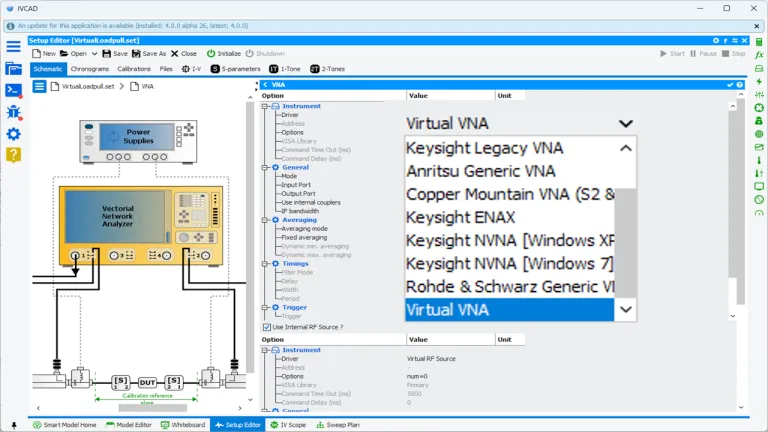Screen dimensions: 768x432
Task: Go back using VNA panel arrow
Action: pyautogui.click(x=265, y=85)
